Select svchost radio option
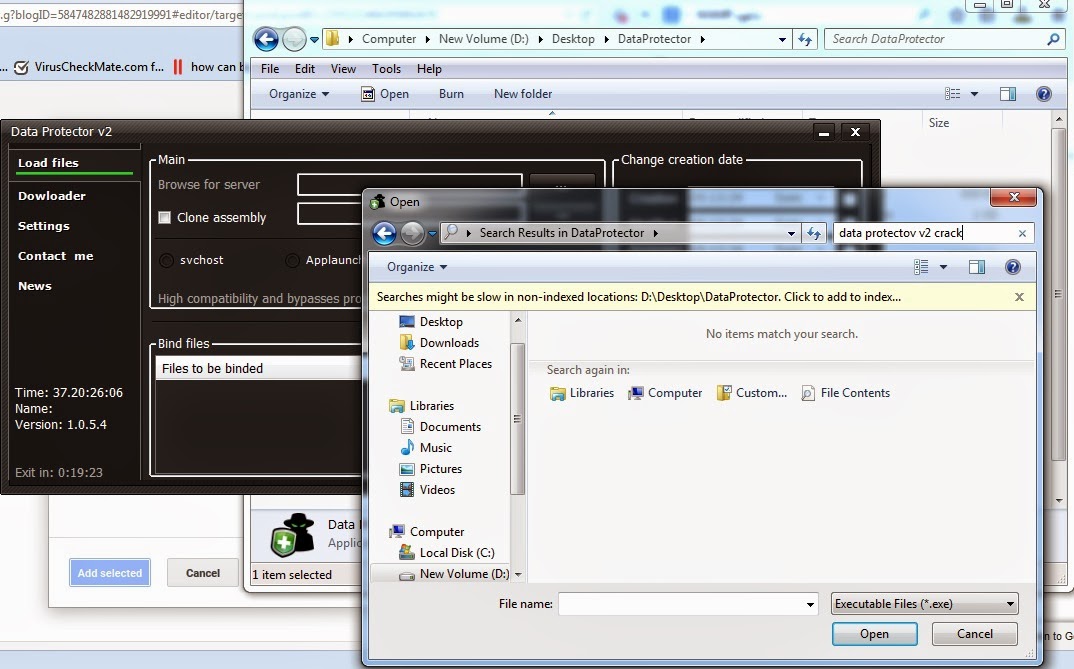The width and height of the screenshot is (1074, 669). (x=166, y=260)
